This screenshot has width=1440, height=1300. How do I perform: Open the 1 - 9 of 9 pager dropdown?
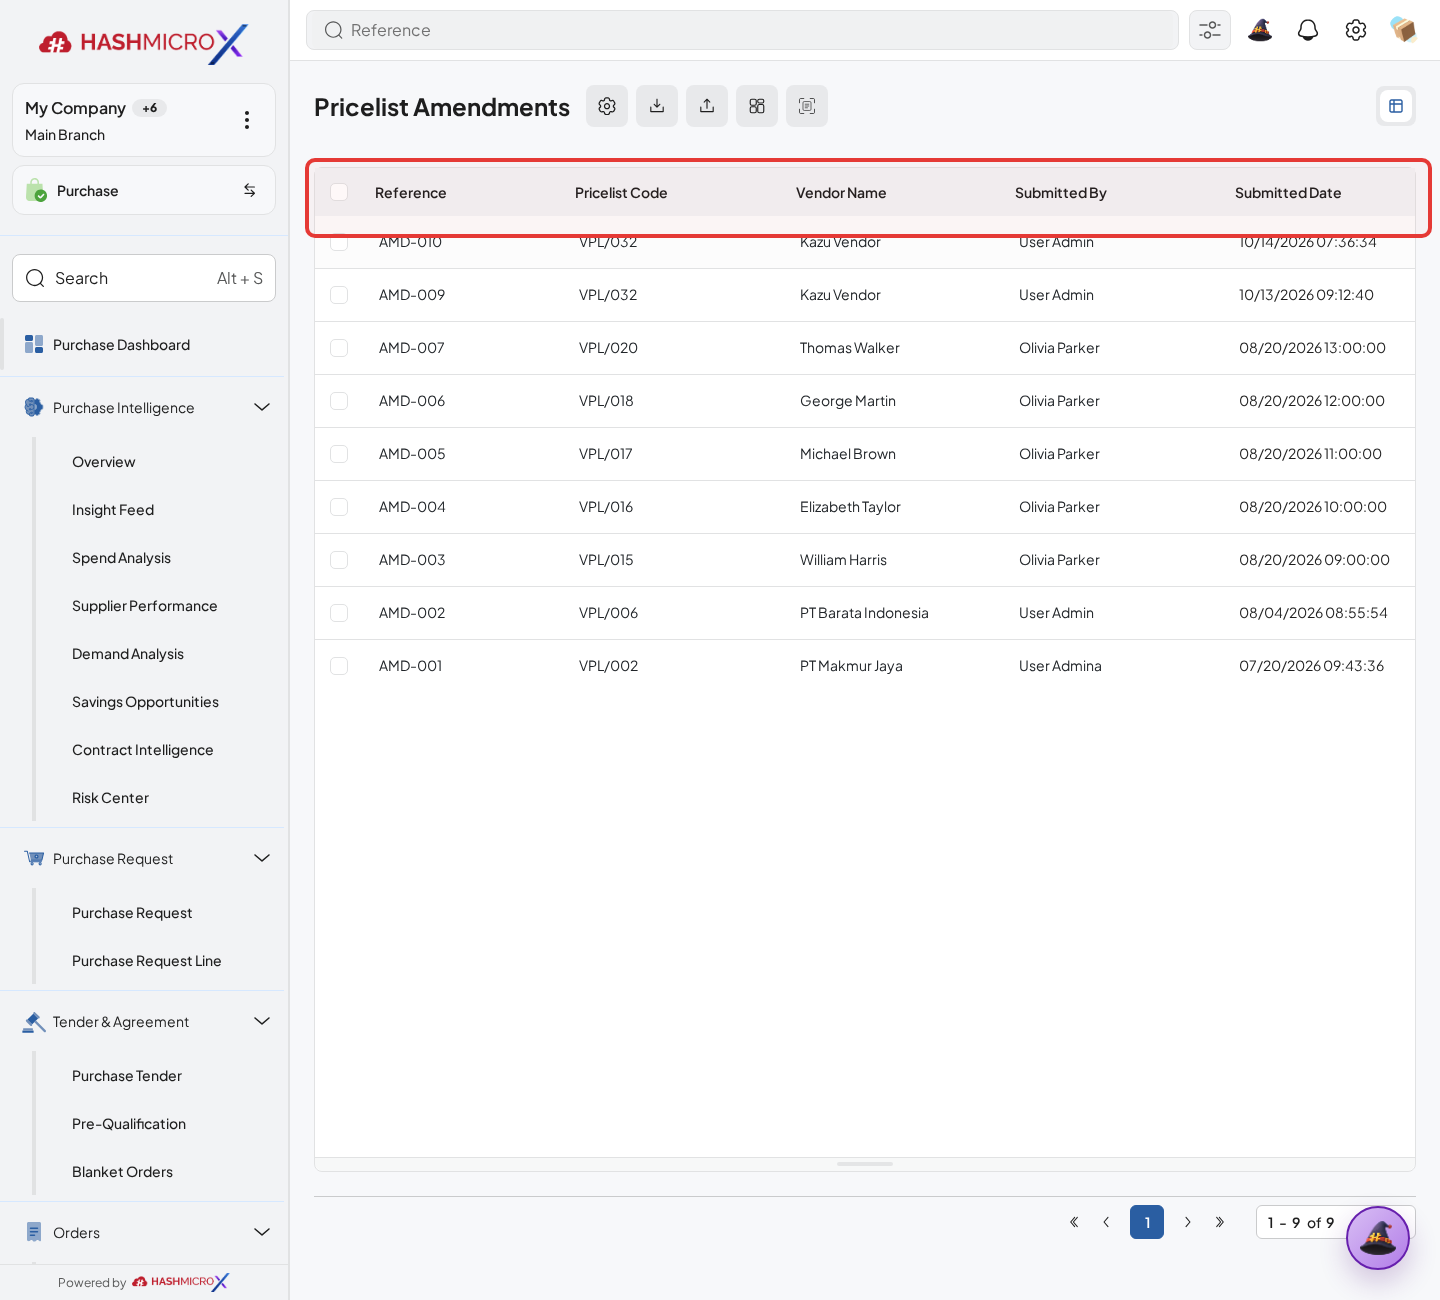coord(1335,1222)
